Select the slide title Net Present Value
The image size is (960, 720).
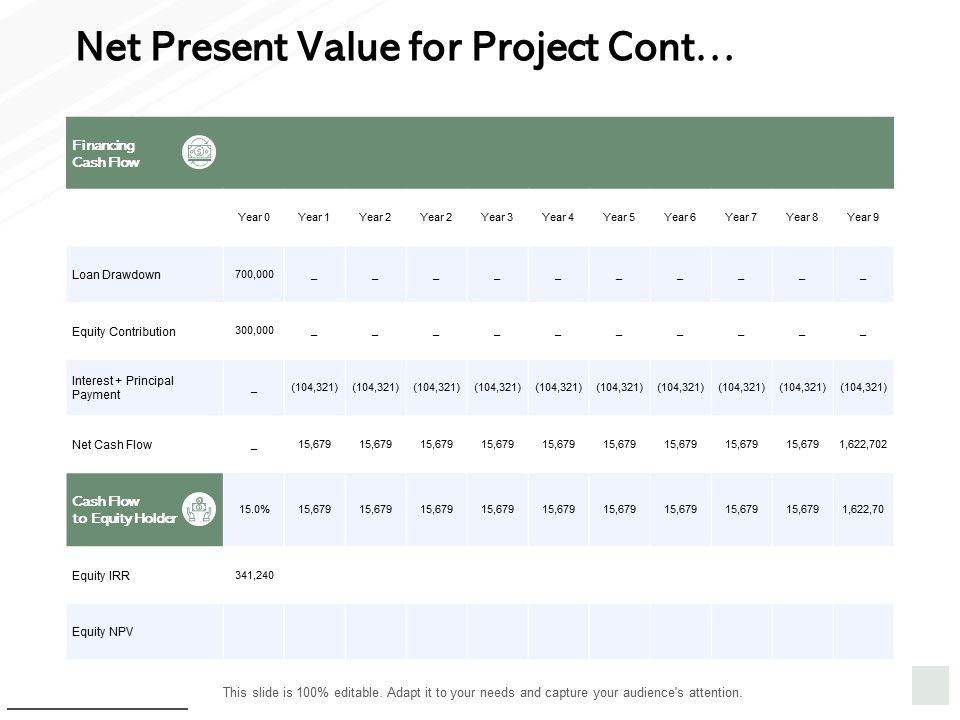(405, 45)
